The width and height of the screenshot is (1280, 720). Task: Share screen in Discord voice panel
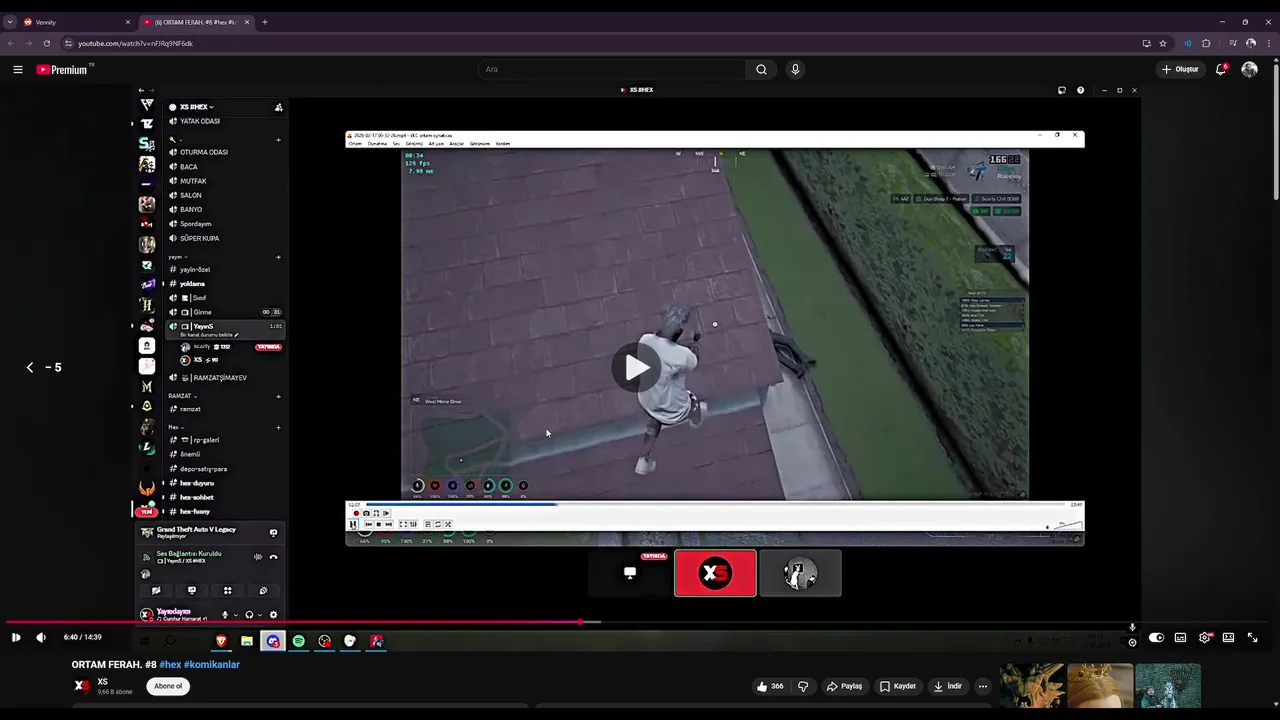pyautogui.click(x=192, y=590)
